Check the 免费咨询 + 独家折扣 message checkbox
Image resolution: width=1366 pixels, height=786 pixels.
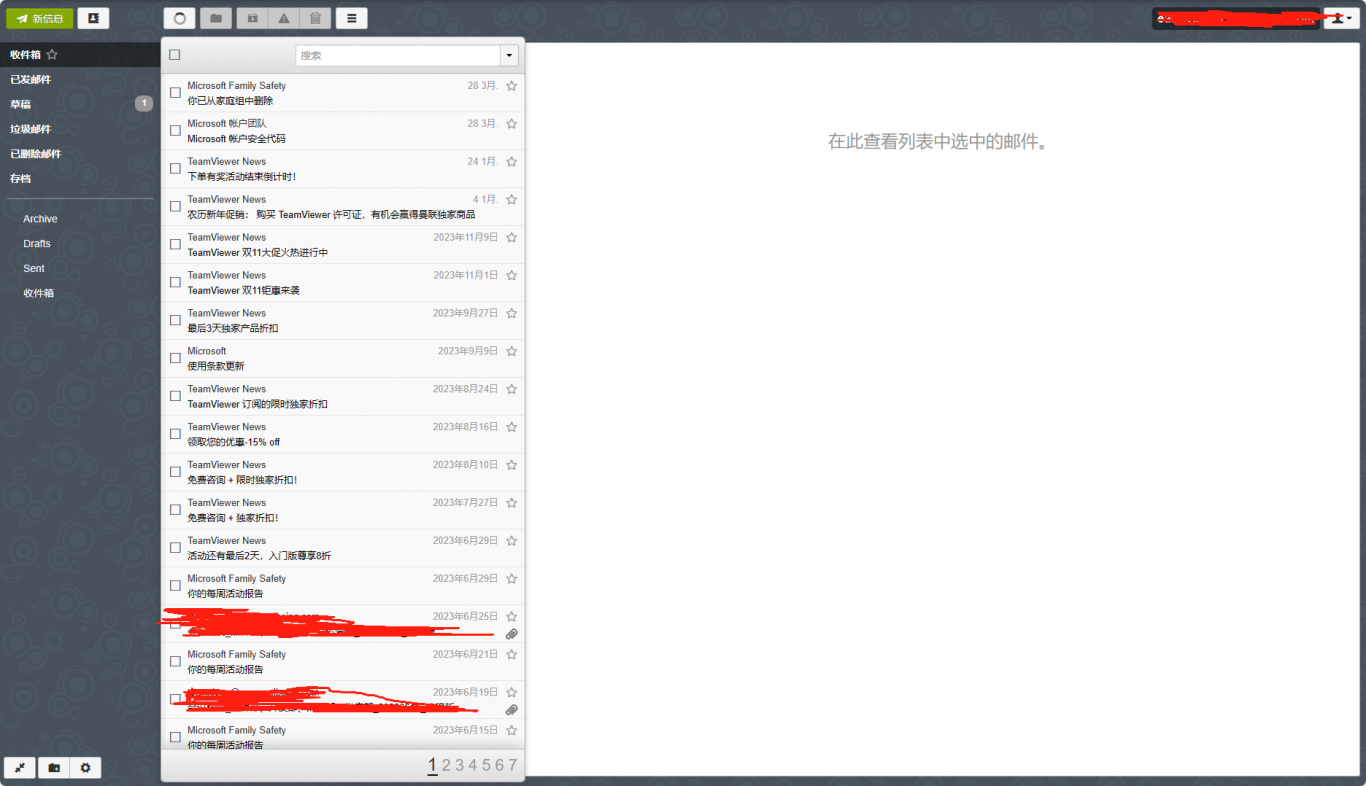click(175, 510)
